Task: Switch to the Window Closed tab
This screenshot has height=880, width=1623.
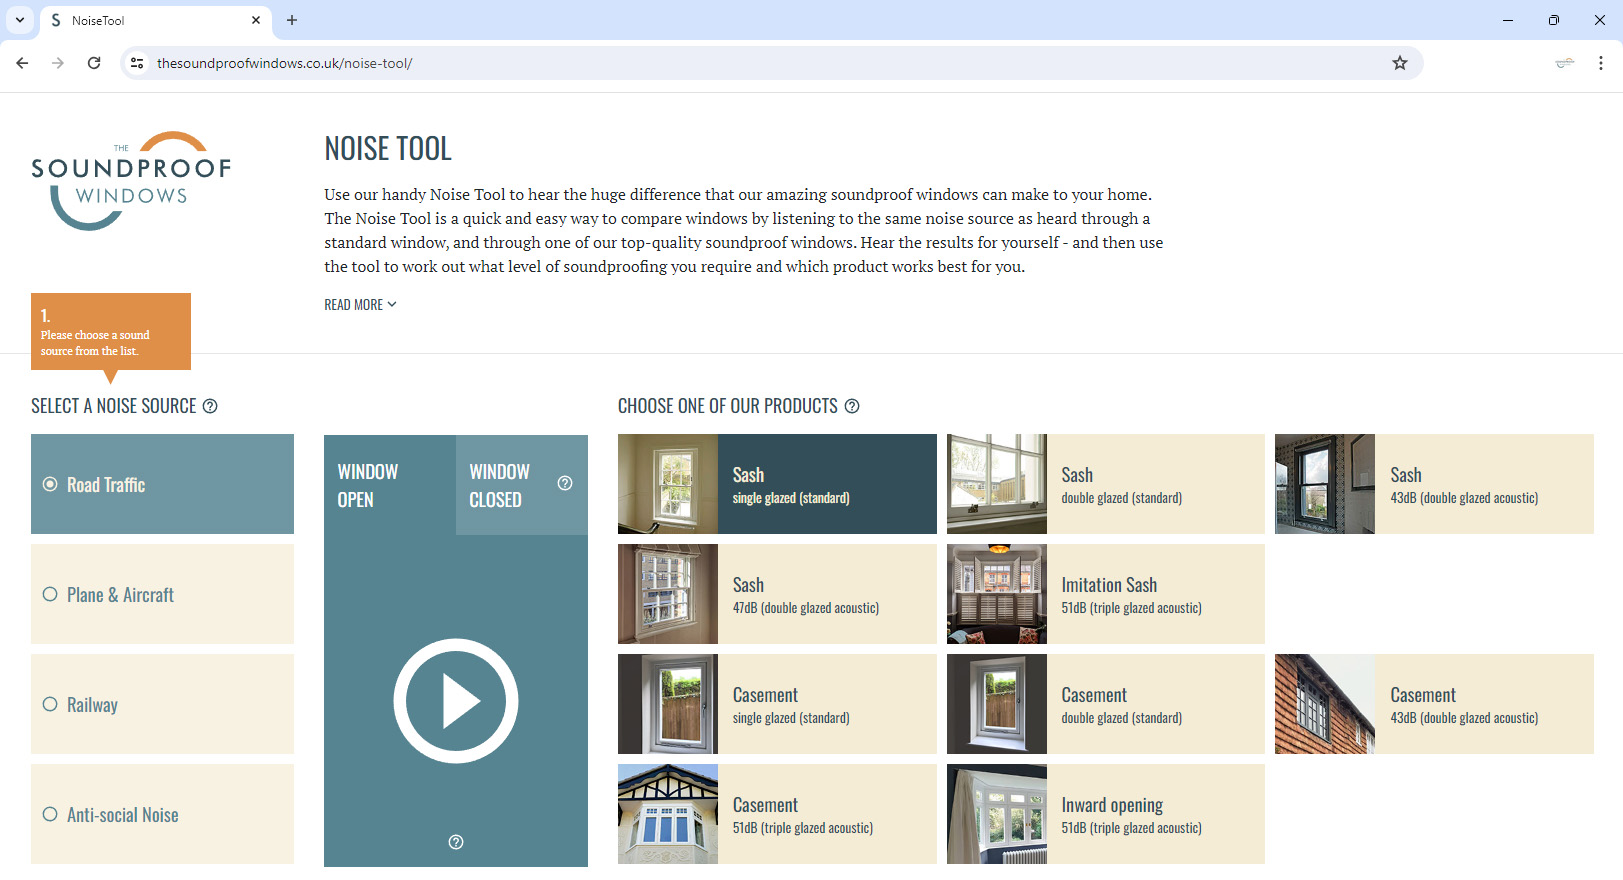Action: tap(503, 485)
